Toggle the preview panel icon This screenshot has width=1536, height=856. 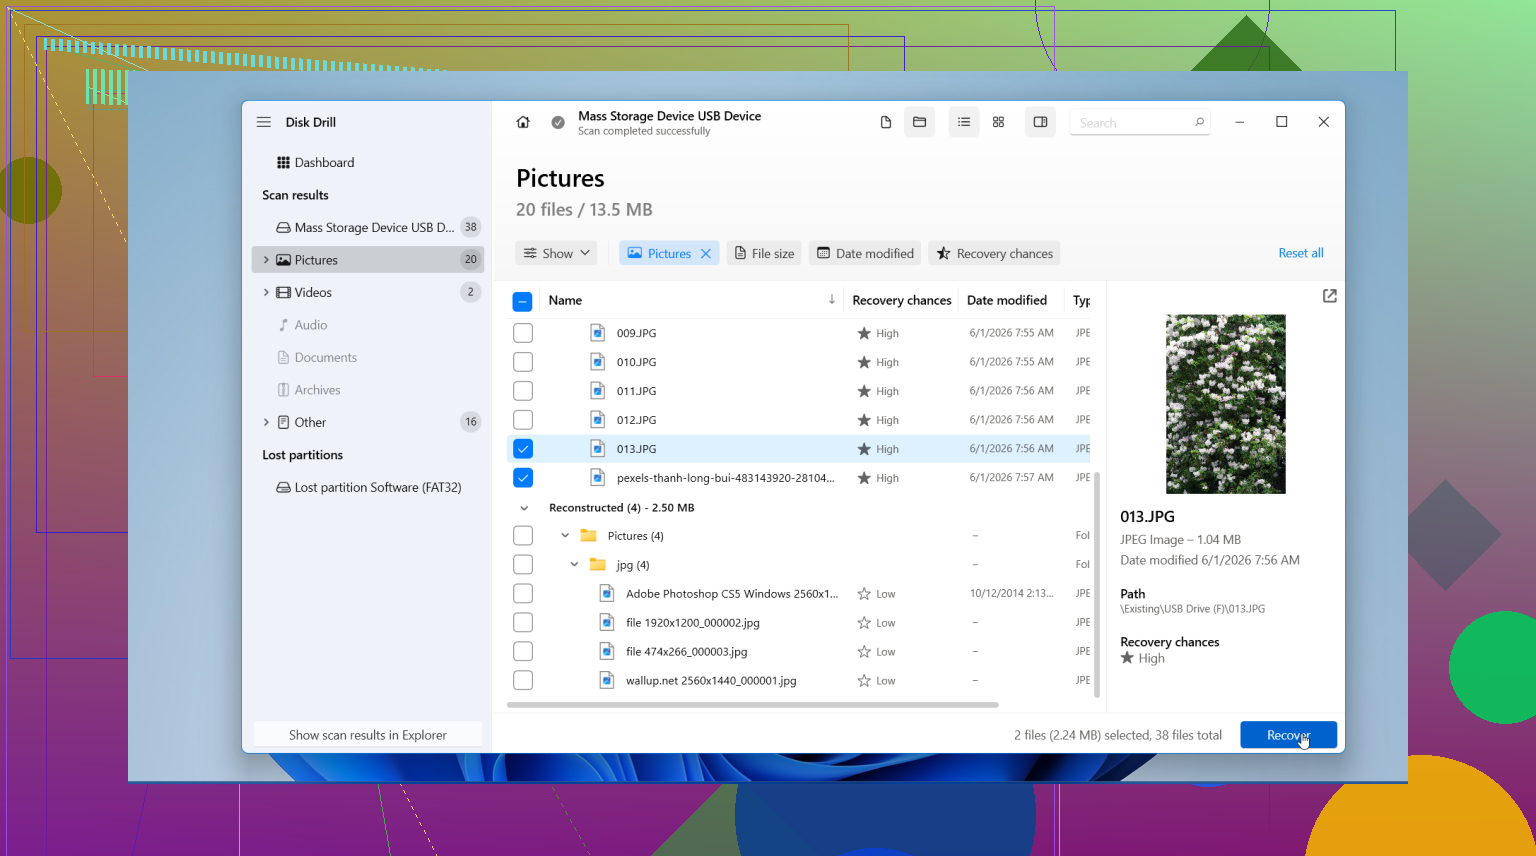[1040, 122]
